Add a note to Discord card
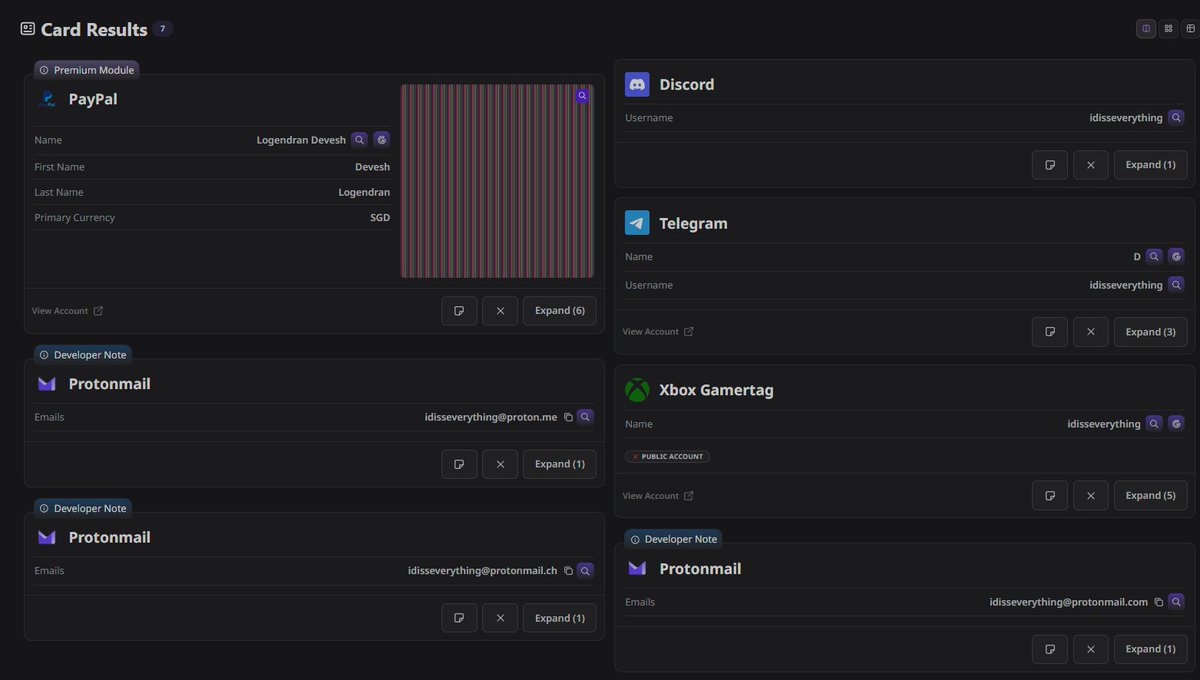This screenshot has width=1200, height=680. pyautogui.click(x=1050, y=165)
